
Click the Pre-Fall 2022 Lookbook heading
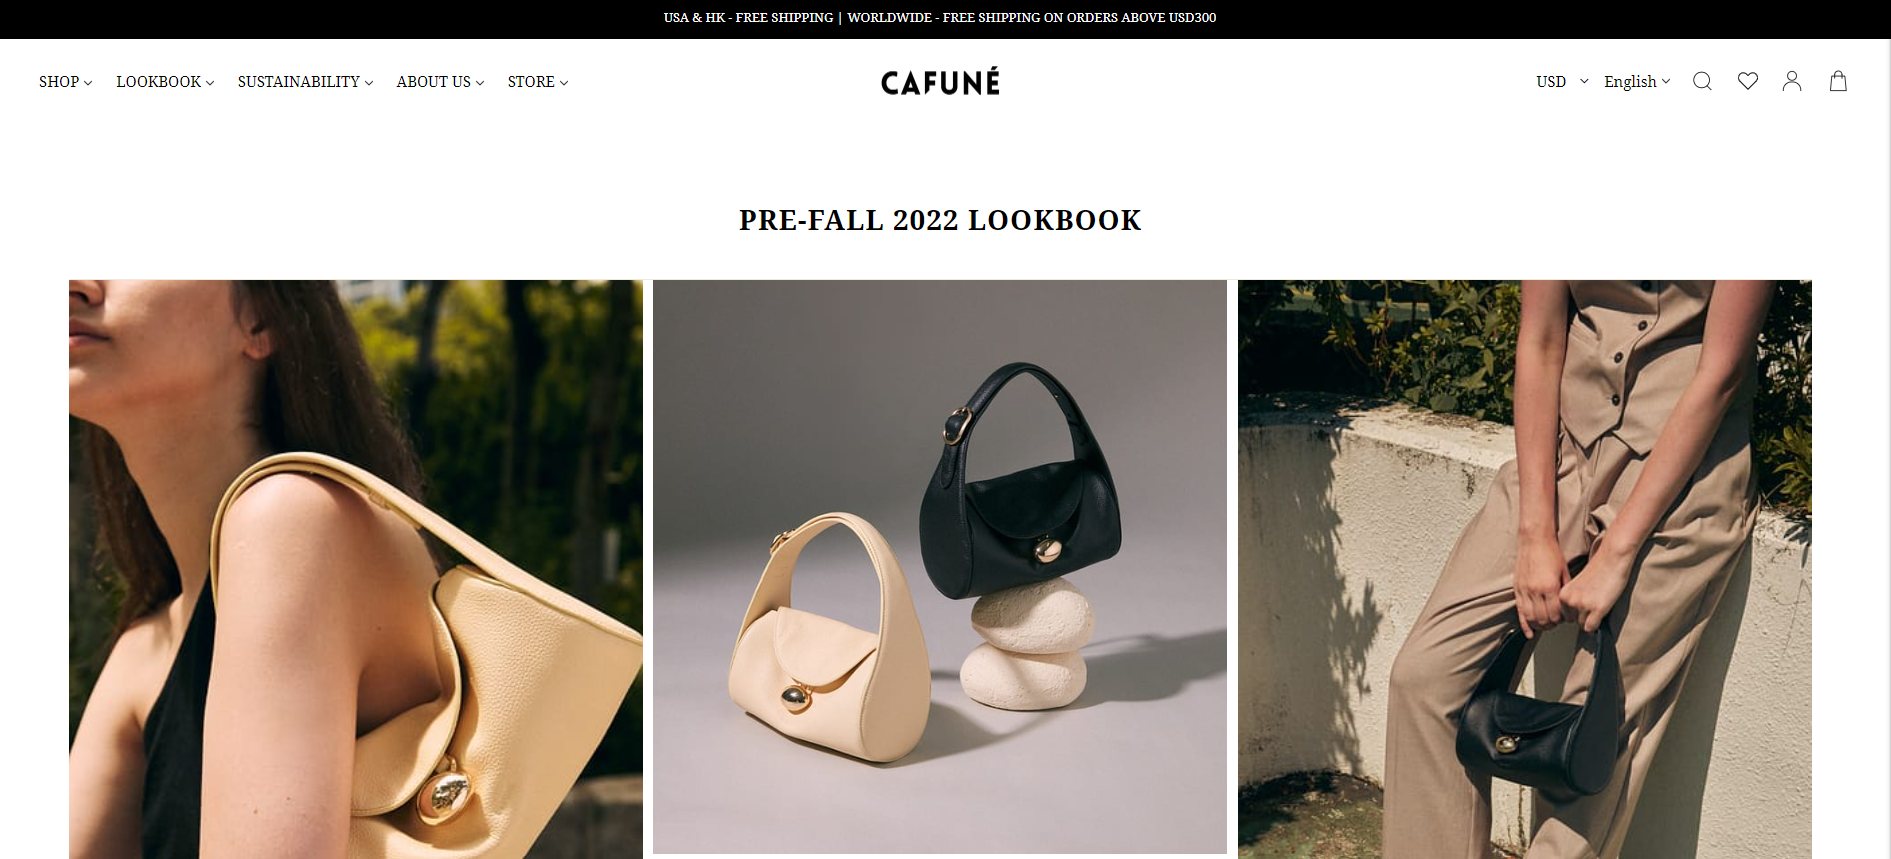940,220
